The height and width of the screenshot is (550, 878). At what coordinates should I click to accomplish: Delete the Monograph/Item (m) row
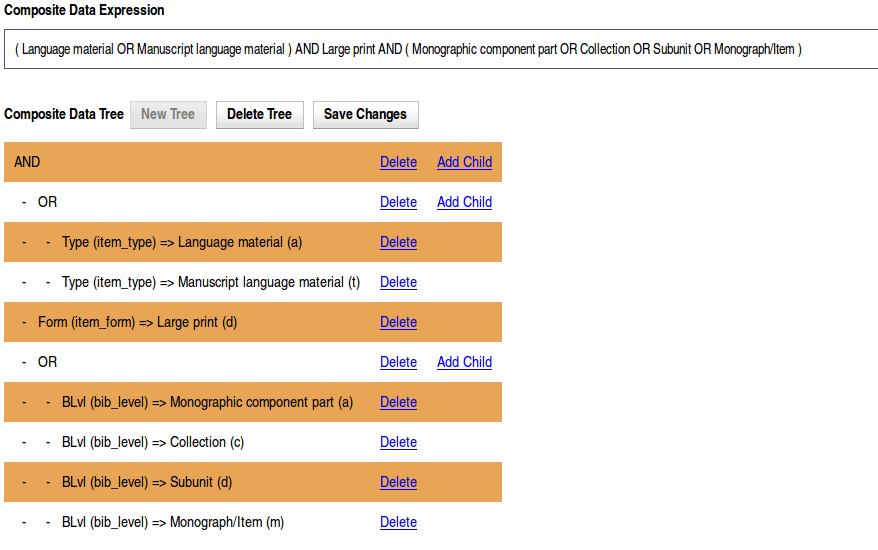[x=398, y=523]
